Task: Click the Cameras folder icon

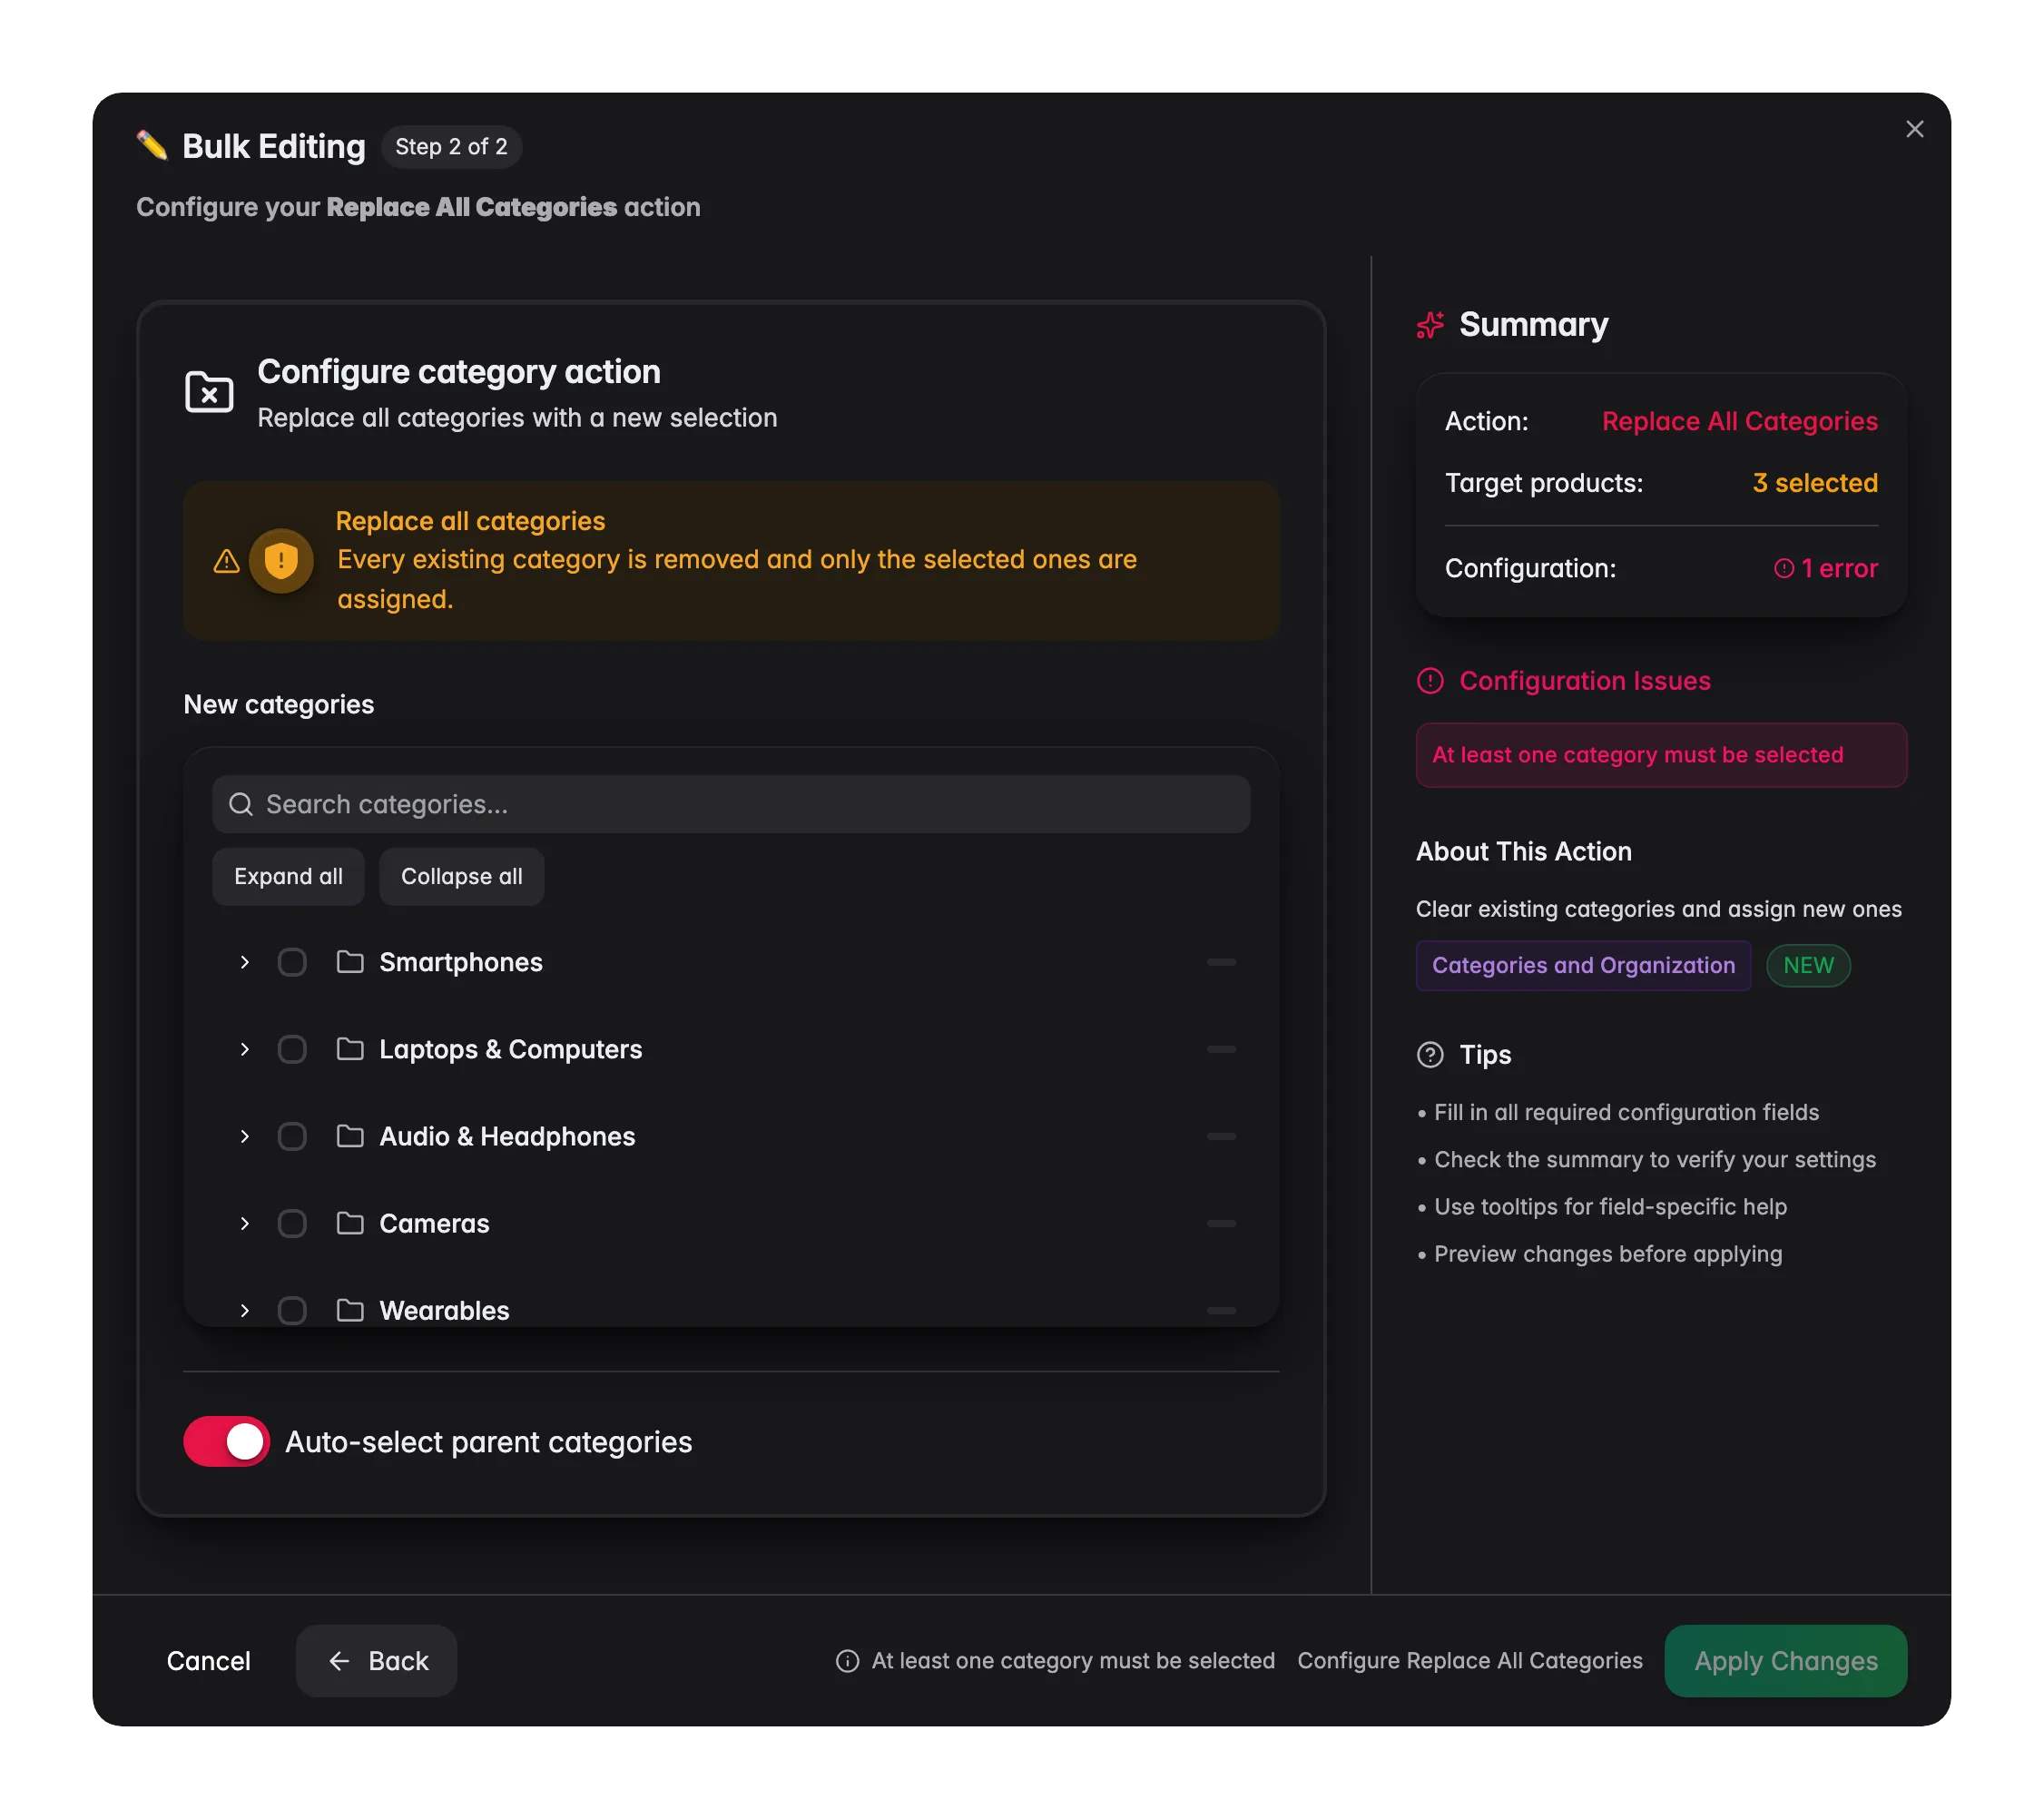Action: 350,1223
